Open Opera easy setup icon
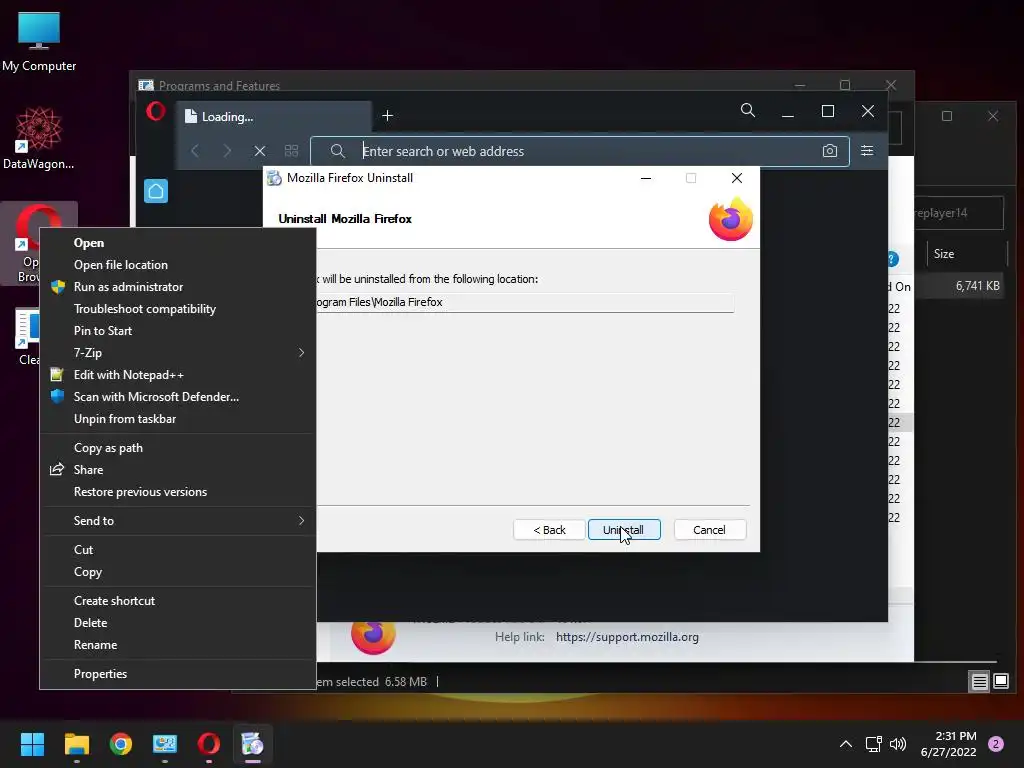Viewport: 1024px width, 768px height. tap(867, 151)
